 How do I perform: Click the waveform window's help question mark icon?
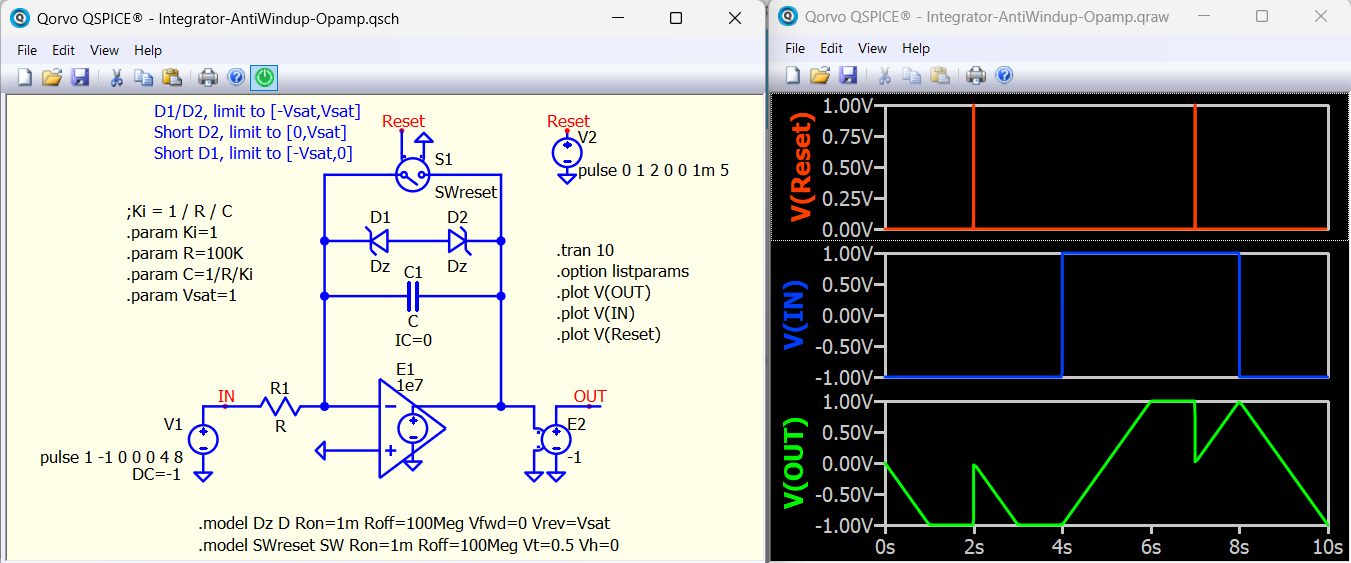pos(1004,75)
